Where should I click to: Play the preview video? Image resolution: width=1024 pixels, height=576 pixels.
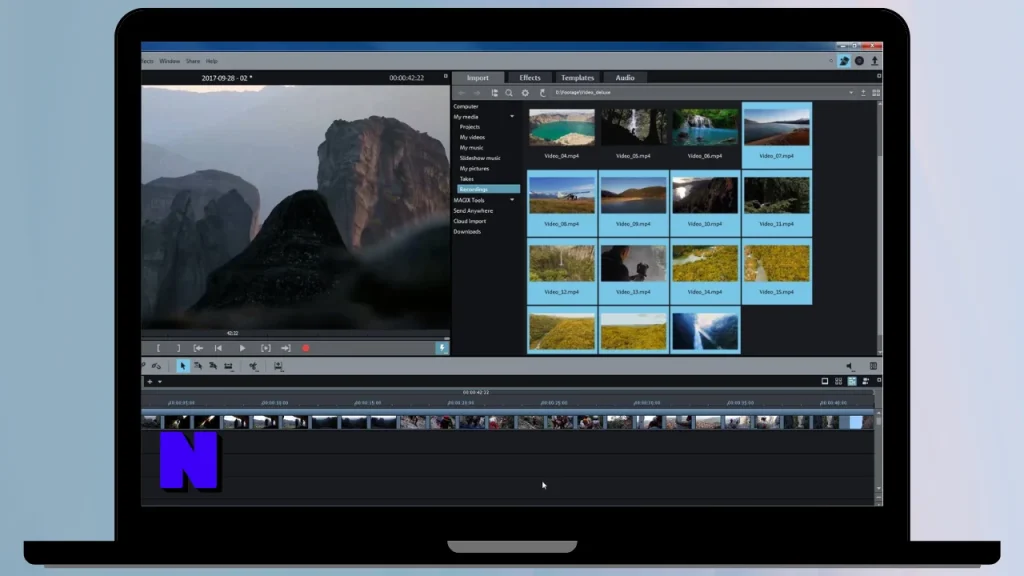pos(242,349)
